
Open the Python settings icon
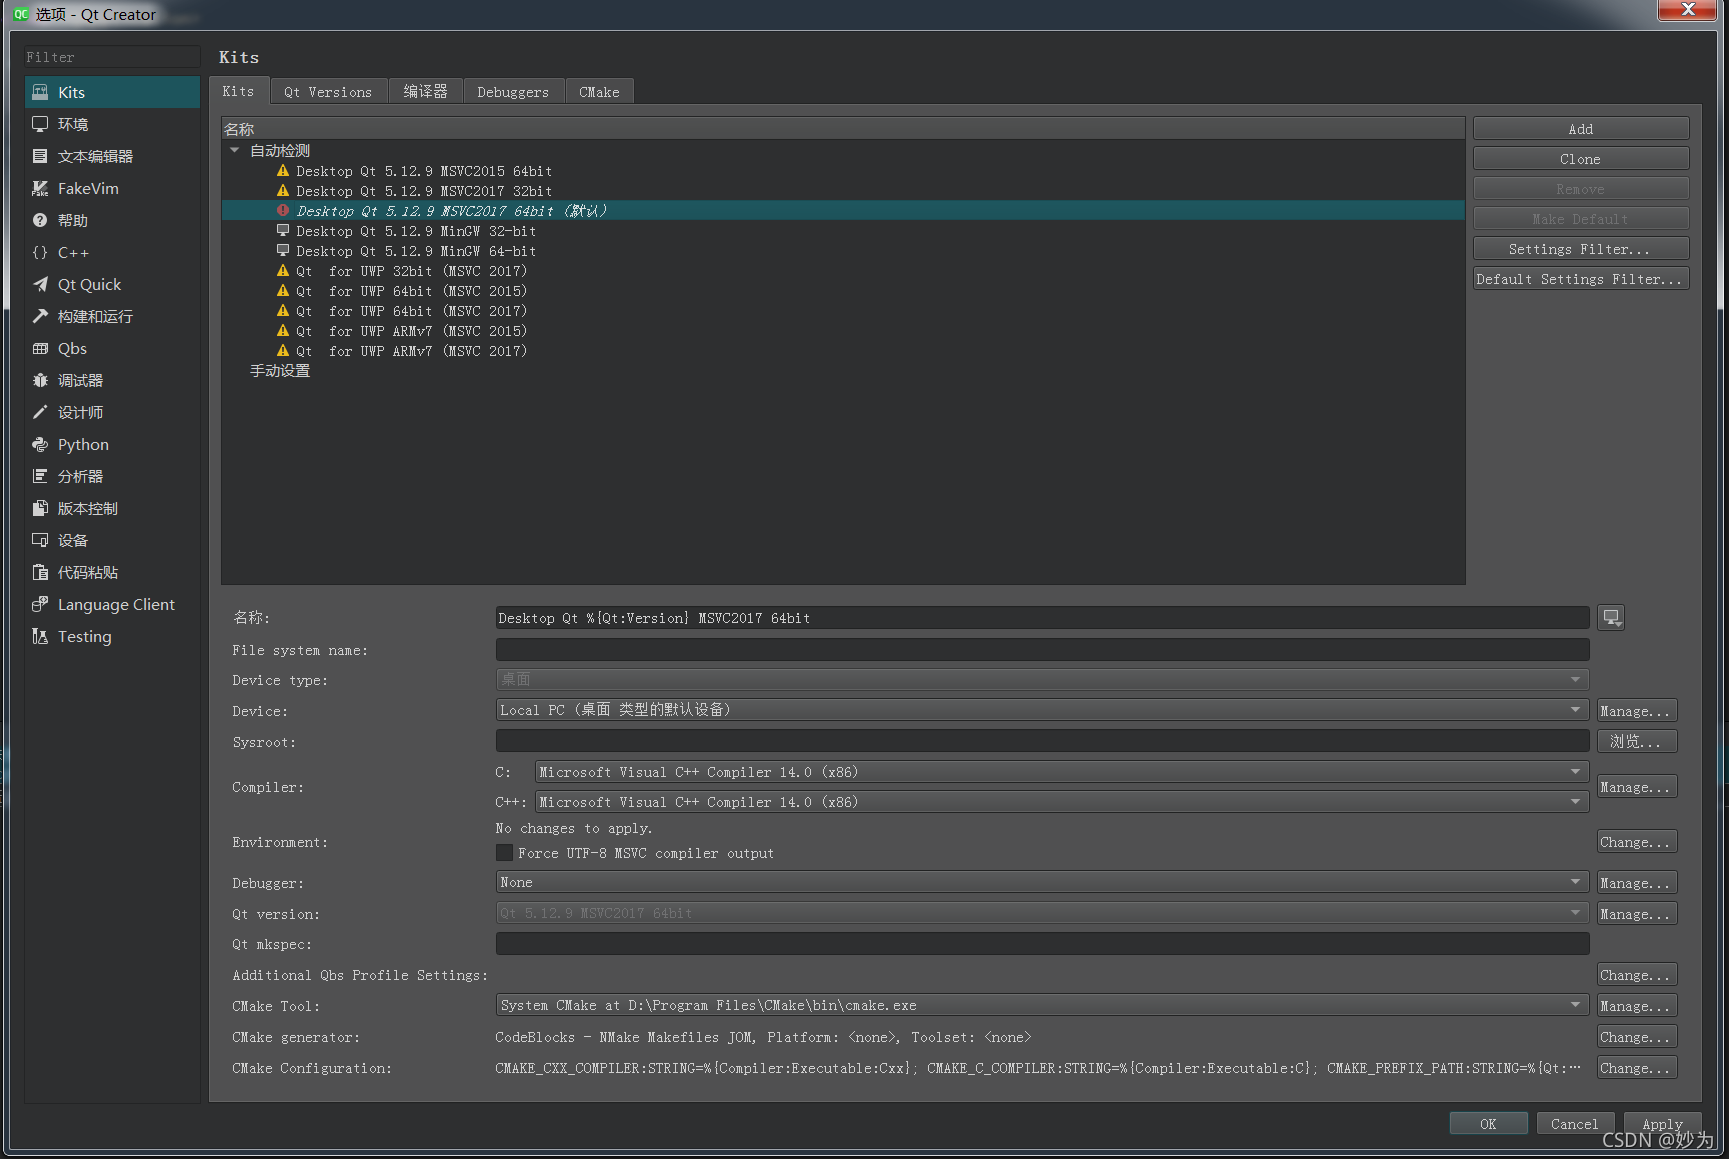click(x=40, y=444)
